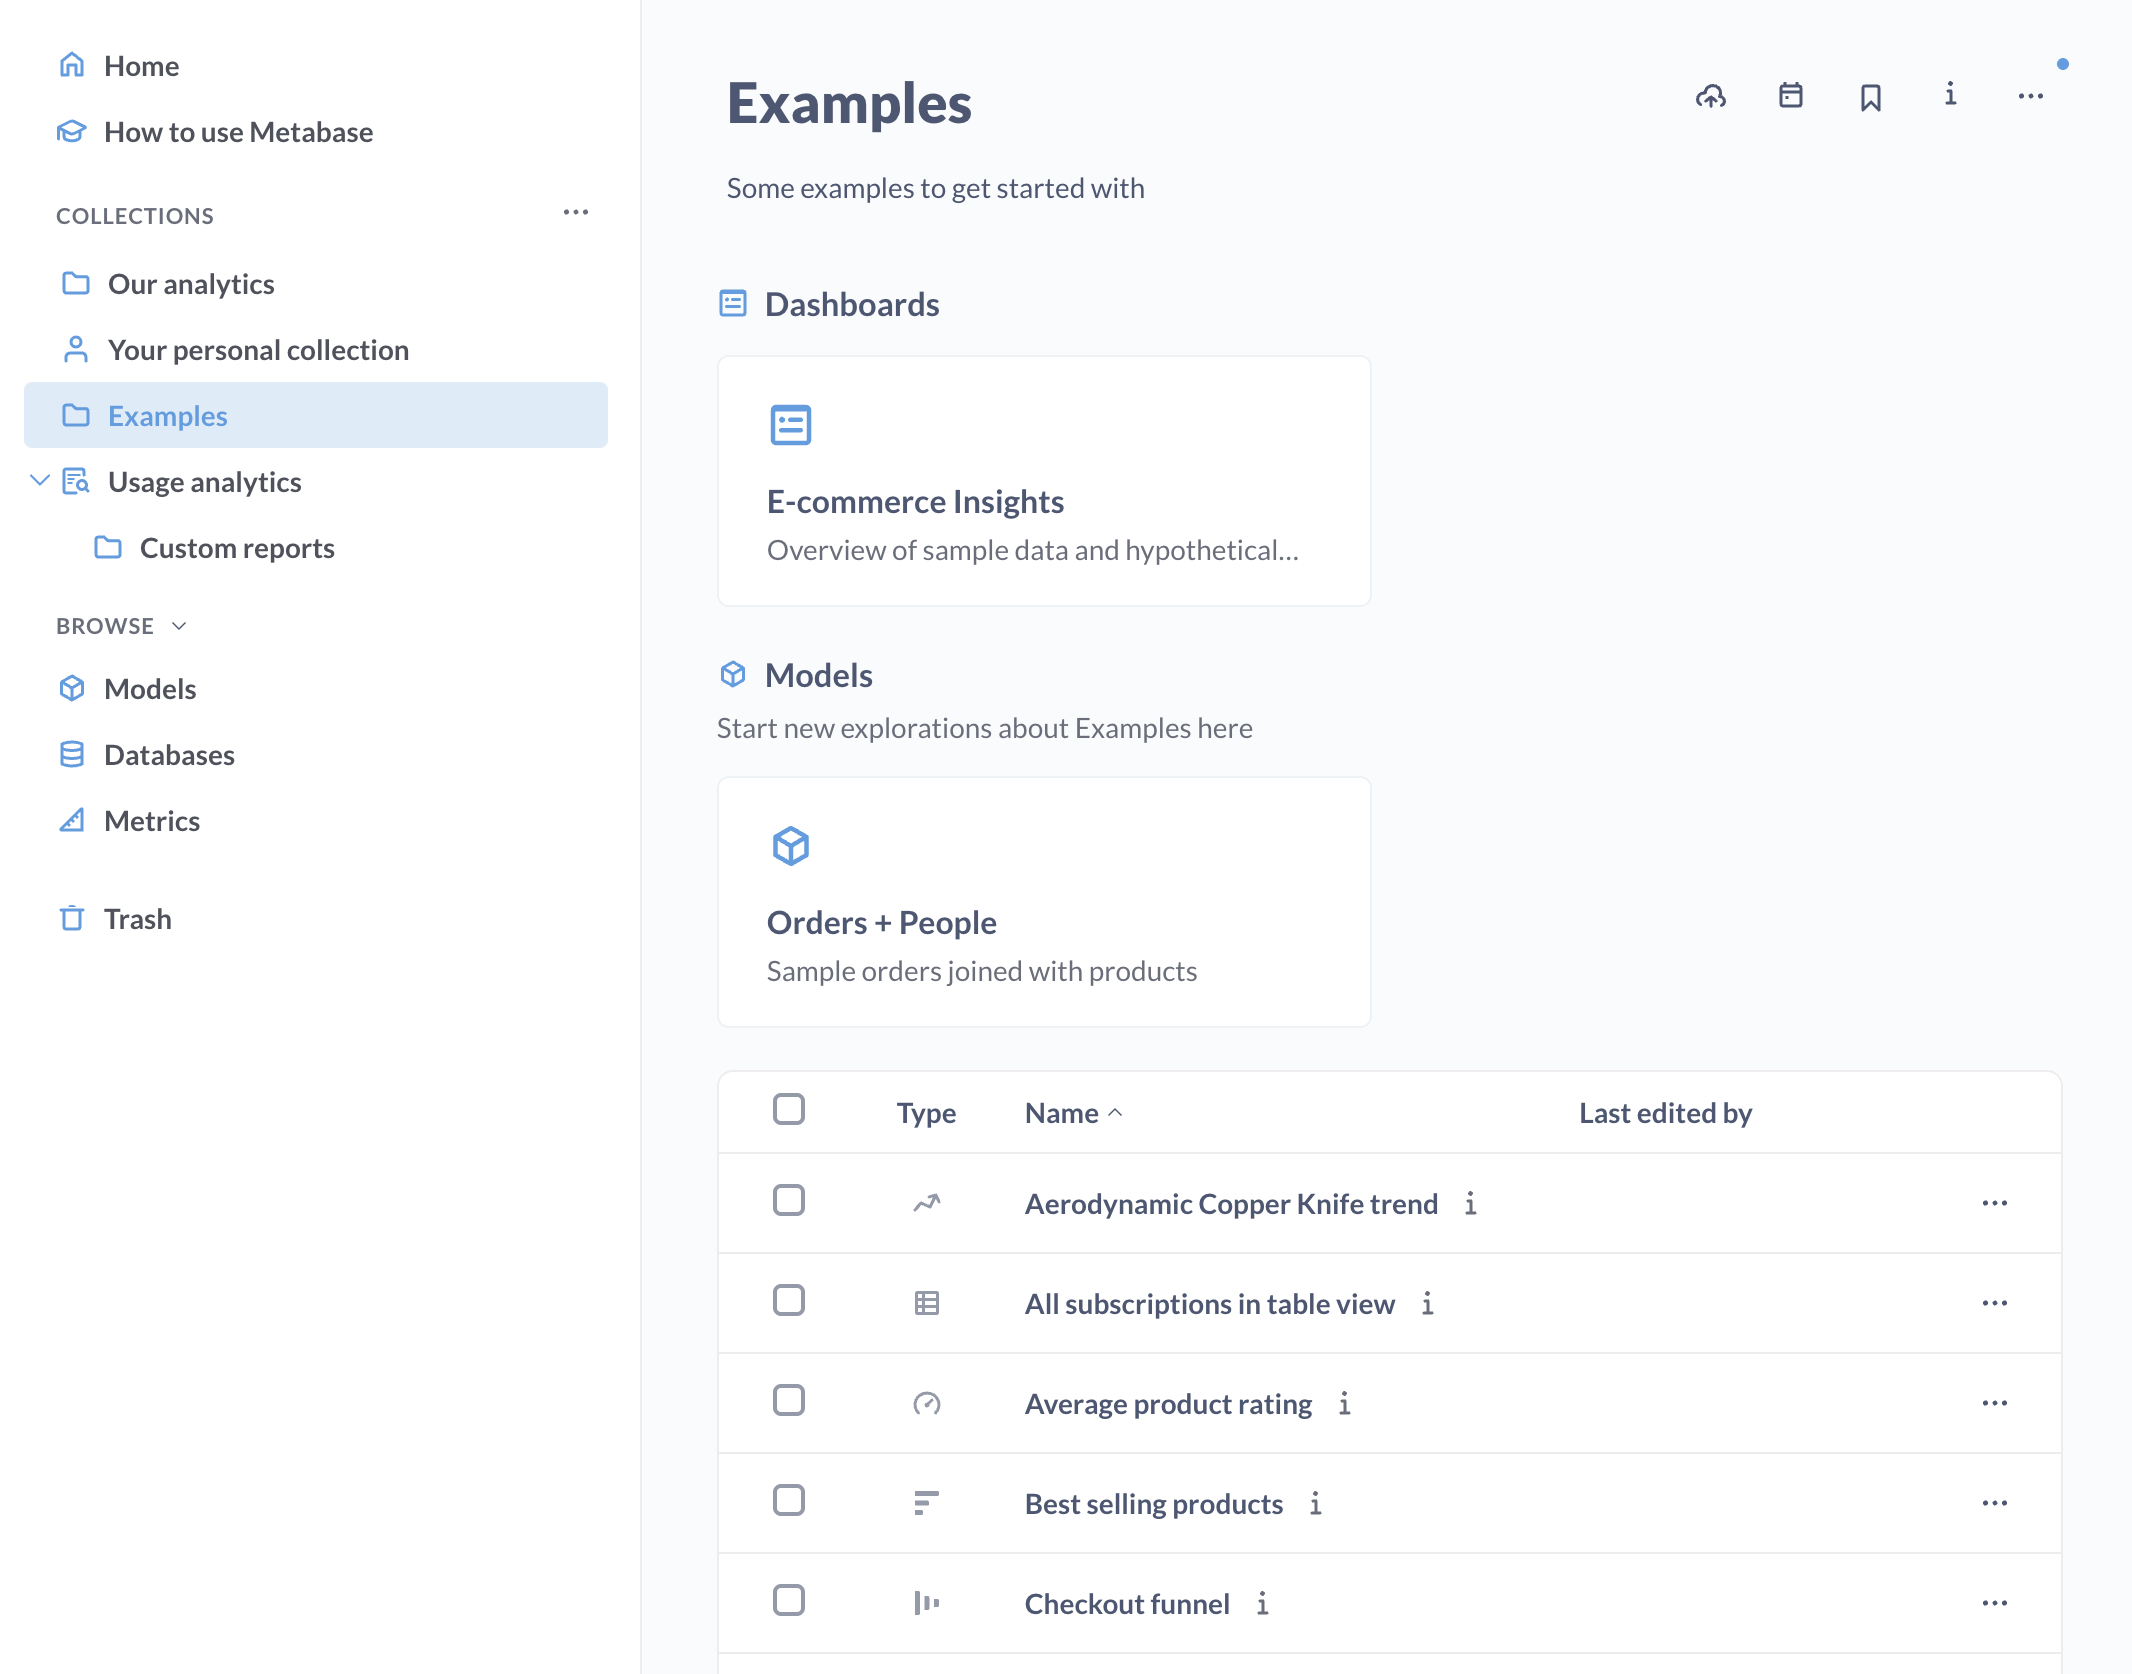
Task: Toggle checkbox for All subscriptions in table view
Action: (787, 1302)
